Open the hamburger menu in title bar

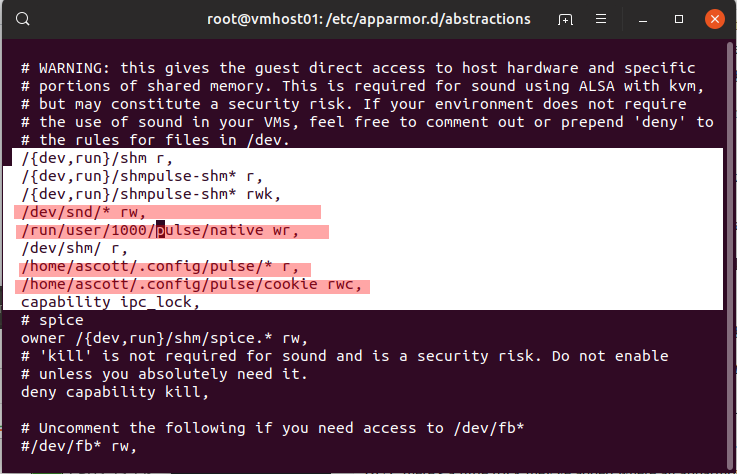pos(601,19)
